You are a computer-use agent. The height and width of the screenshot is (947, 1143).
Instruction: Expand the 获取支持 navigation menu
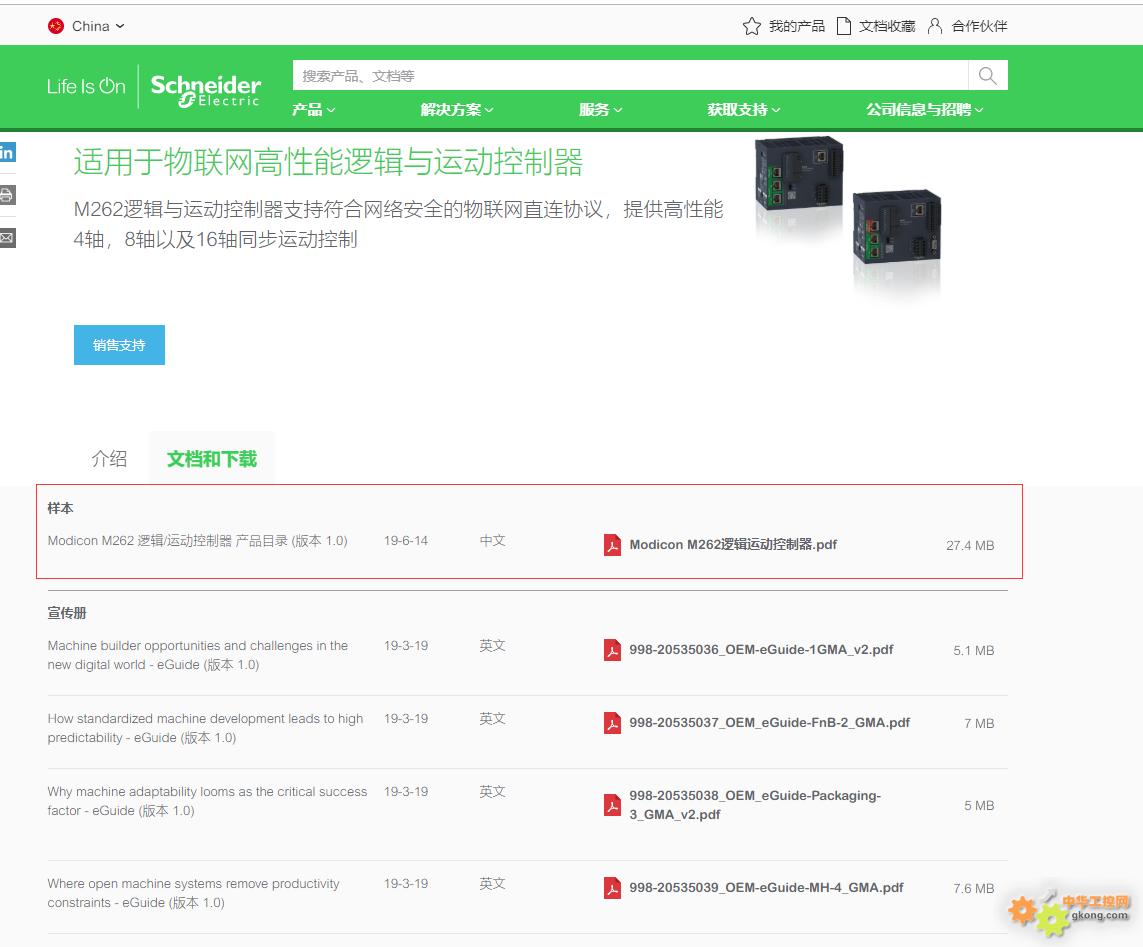pos(744,109)
